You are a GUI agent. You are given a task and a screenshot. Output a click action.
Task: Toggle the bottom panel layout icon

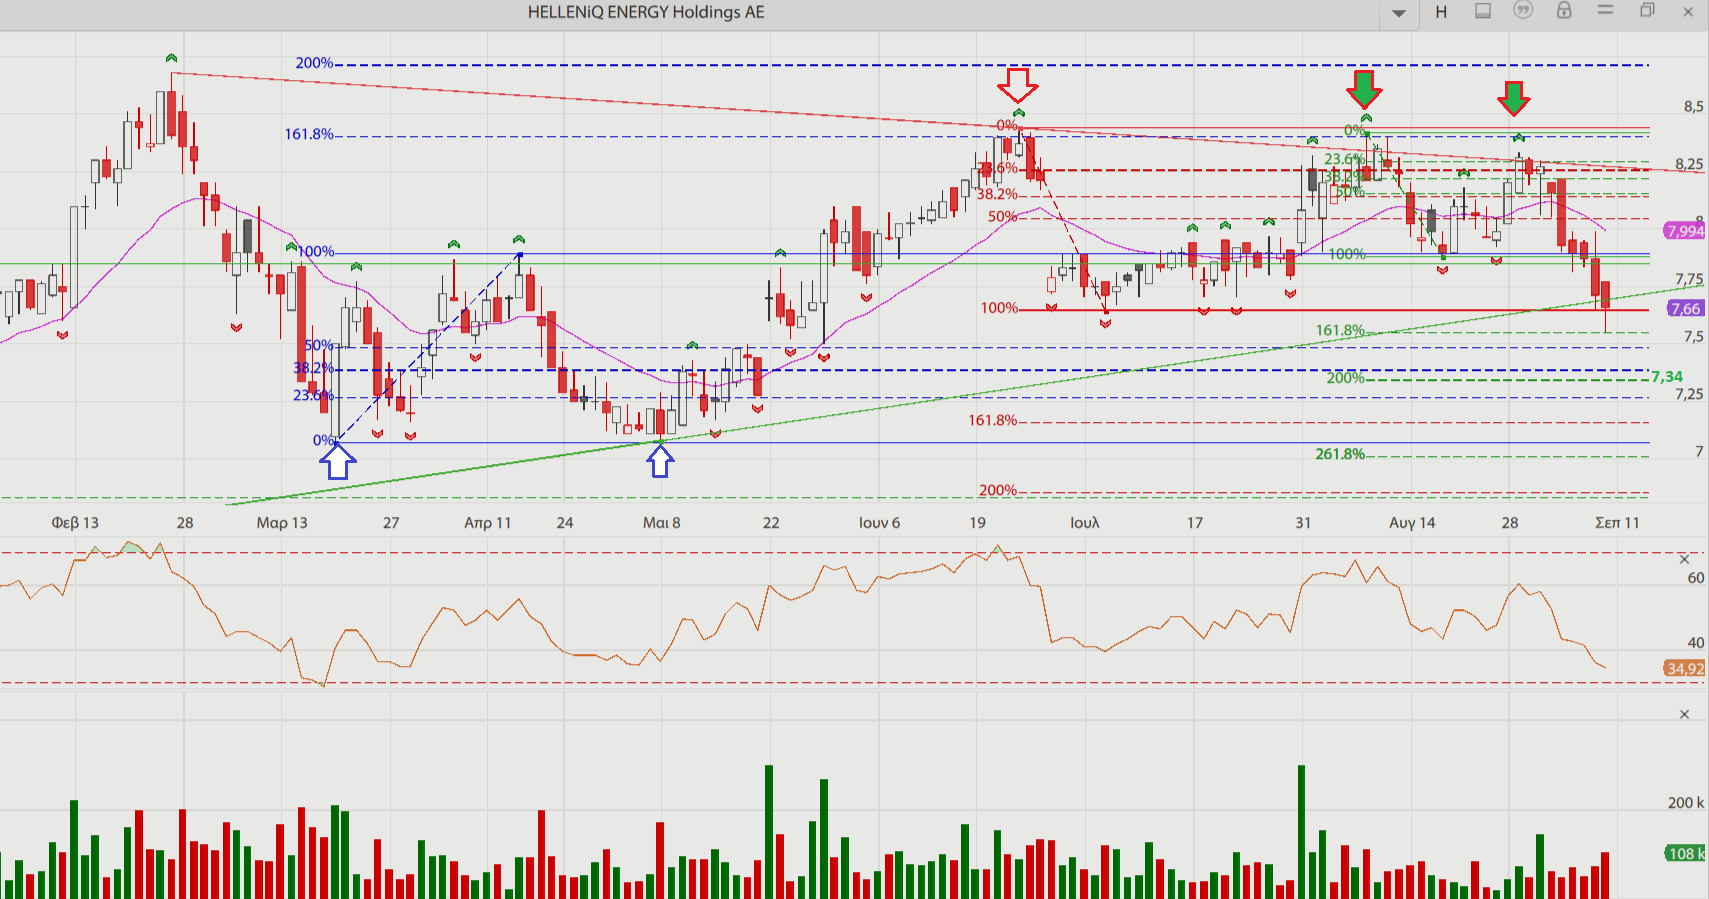[1483, 11]
